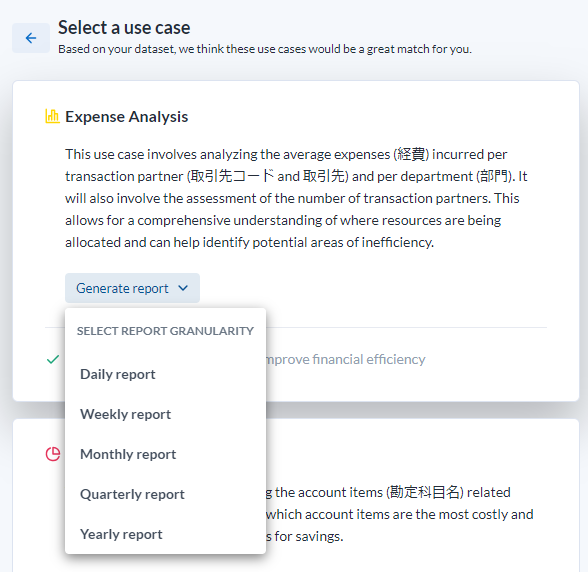The width and height of the screenshot is (588, 572).
Task: Click the horizontal divider line in Expense Analysis card
Action: pyautogui.click(x=406, y=327)
